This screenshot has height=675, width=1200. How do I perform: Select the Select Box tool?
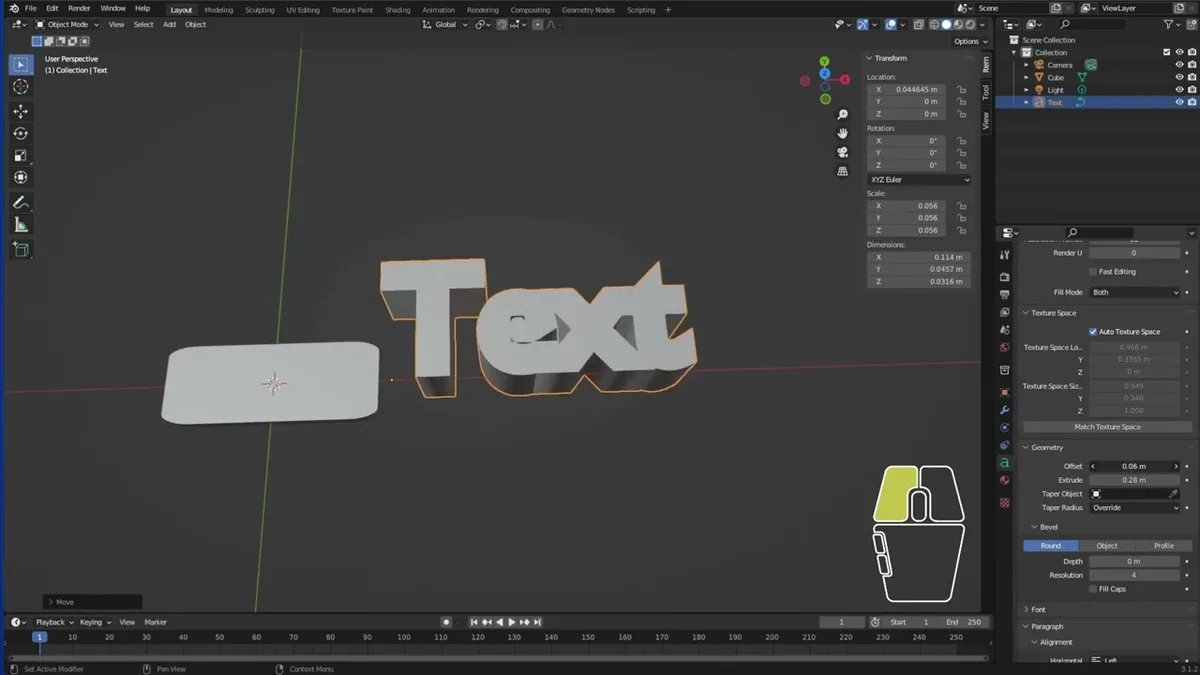pos(21,65)
